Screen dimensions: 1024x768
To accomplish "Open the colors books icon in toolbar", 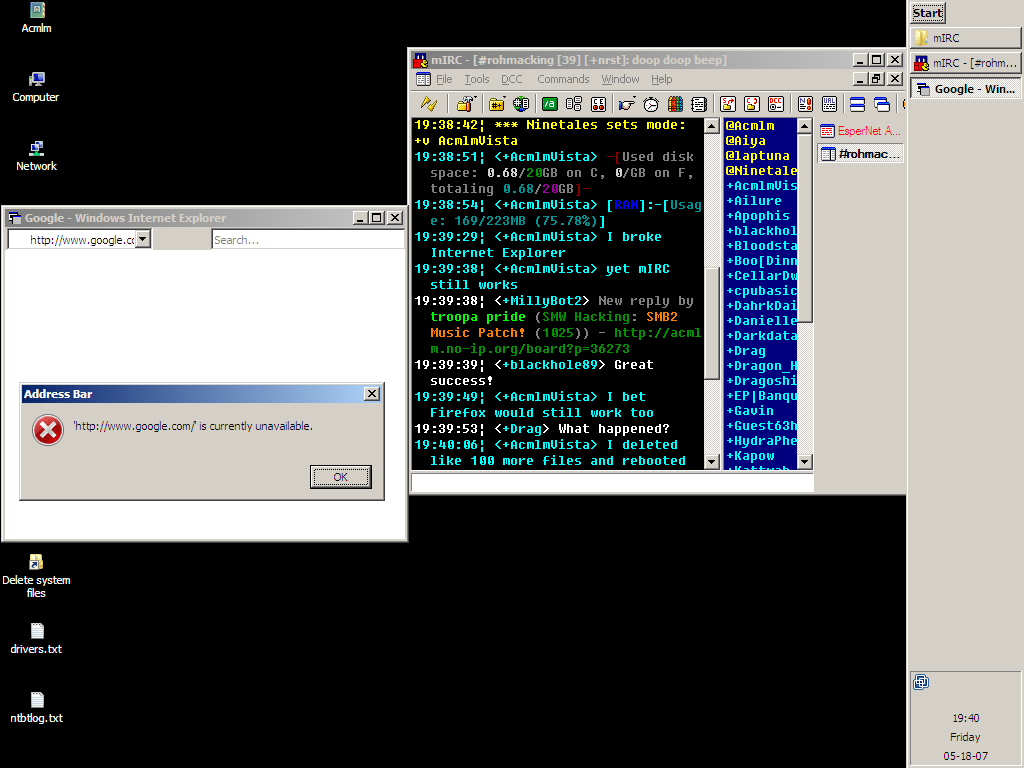I will tap(675, 104).
